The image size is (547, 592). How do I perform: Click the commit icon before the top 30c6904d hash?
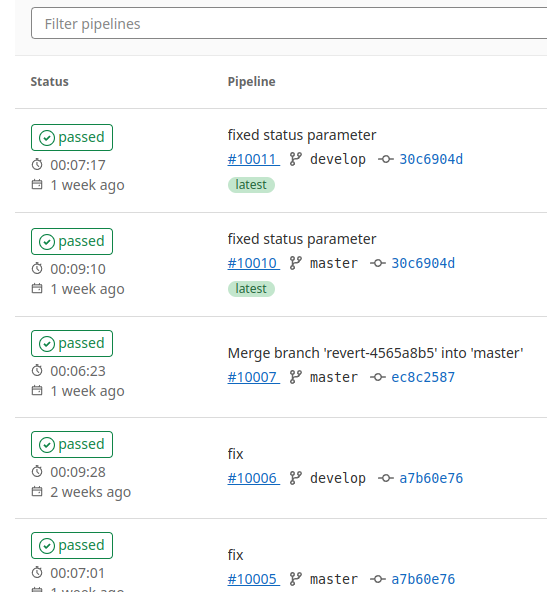[386, 159]
